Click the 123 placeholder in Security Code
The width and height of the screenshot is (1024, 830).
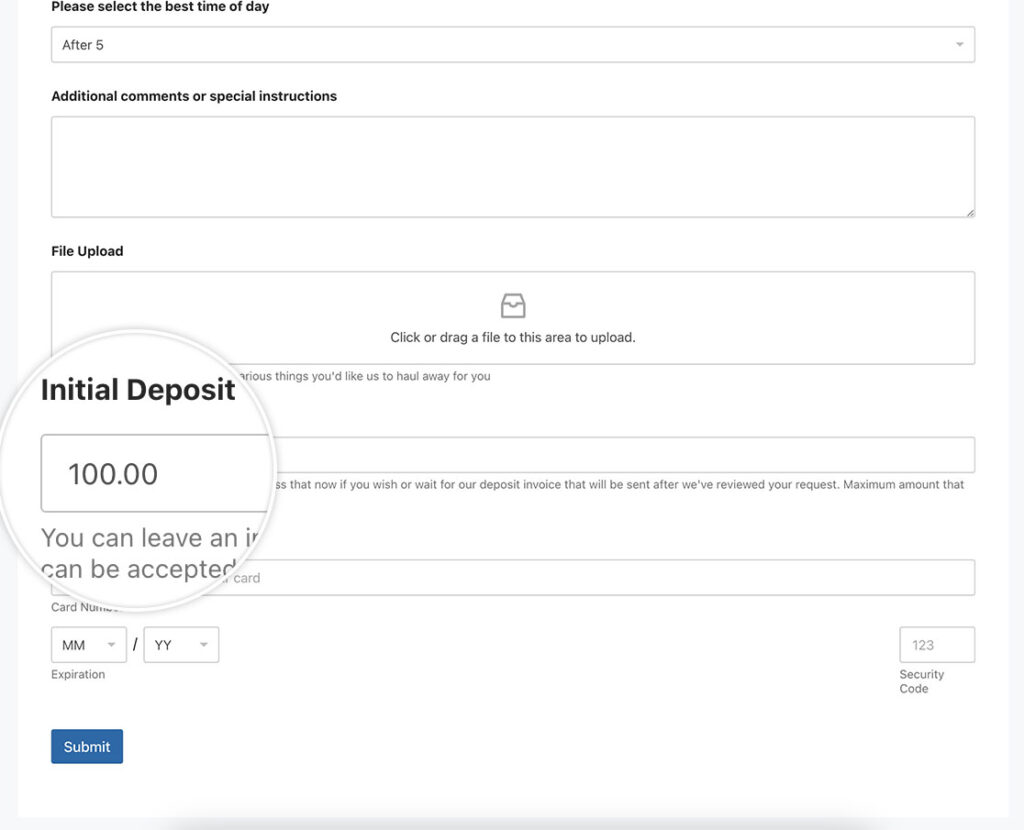pos(924,644)
